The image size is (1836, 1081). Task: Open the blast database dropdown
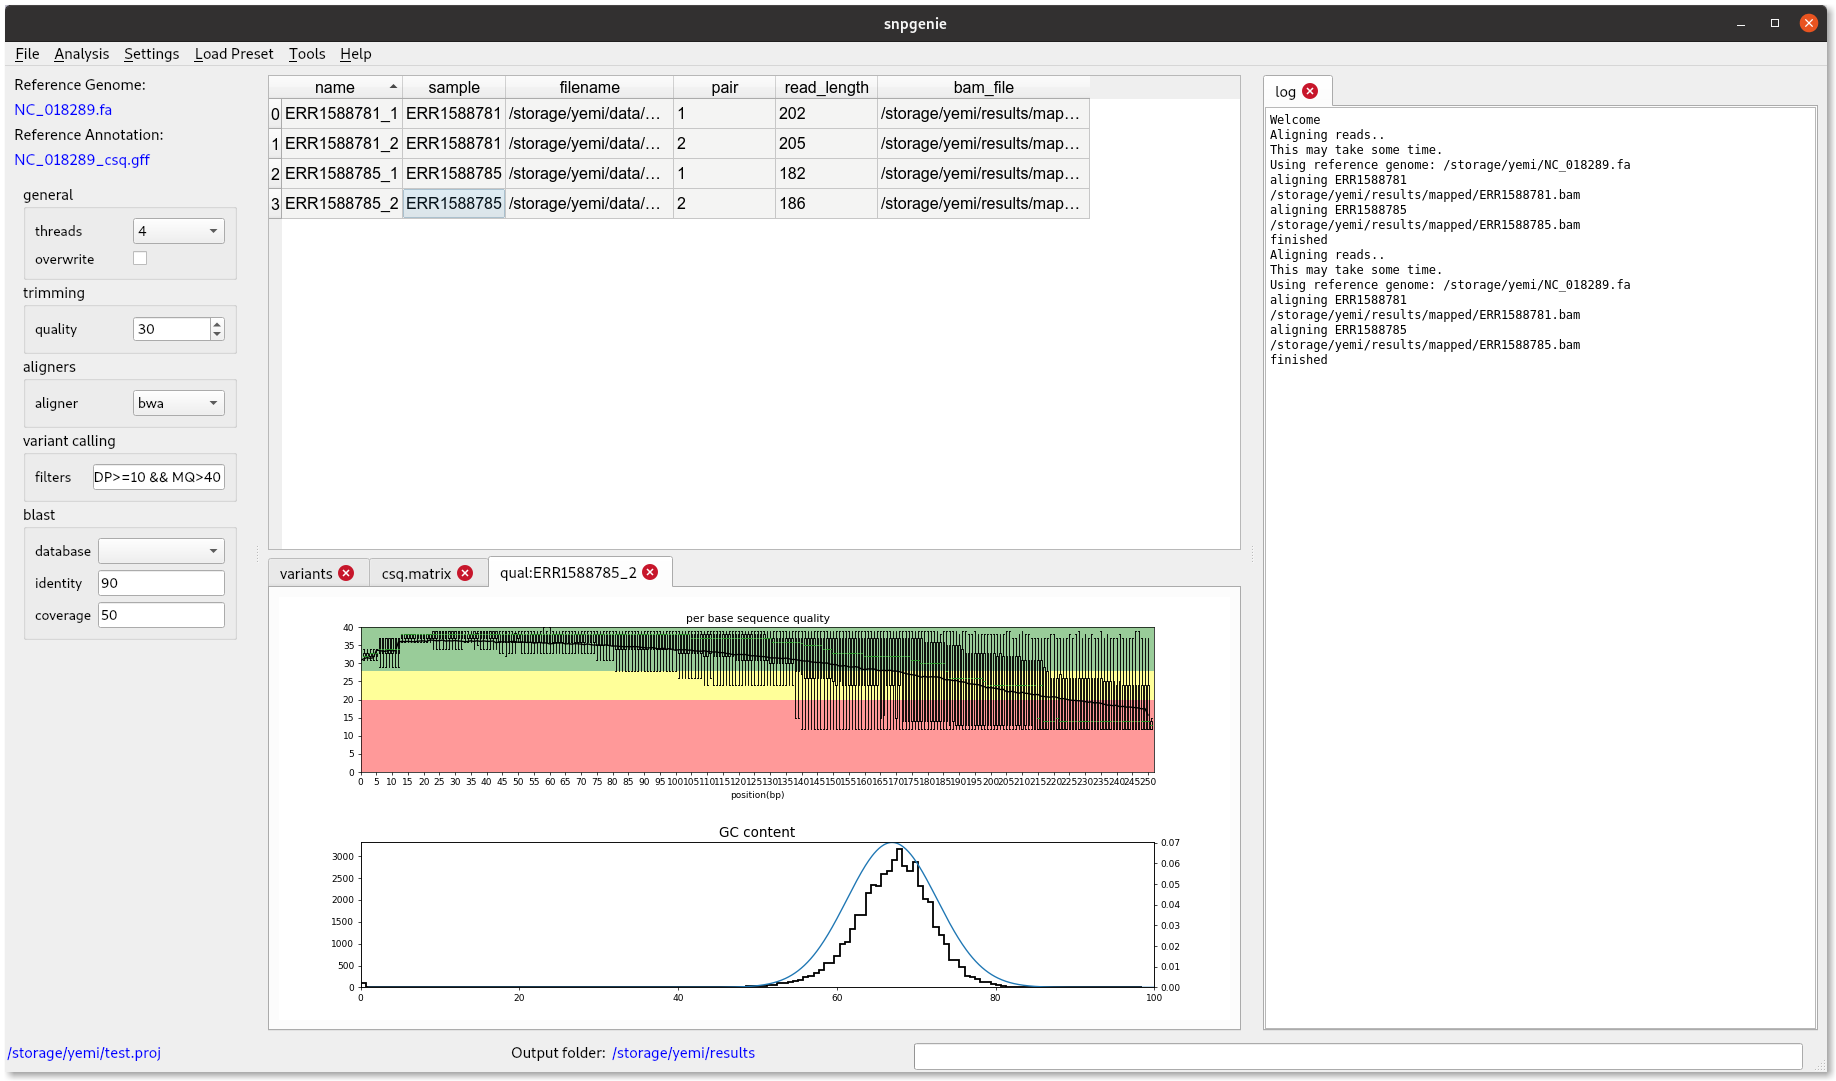tap(161, 551)
